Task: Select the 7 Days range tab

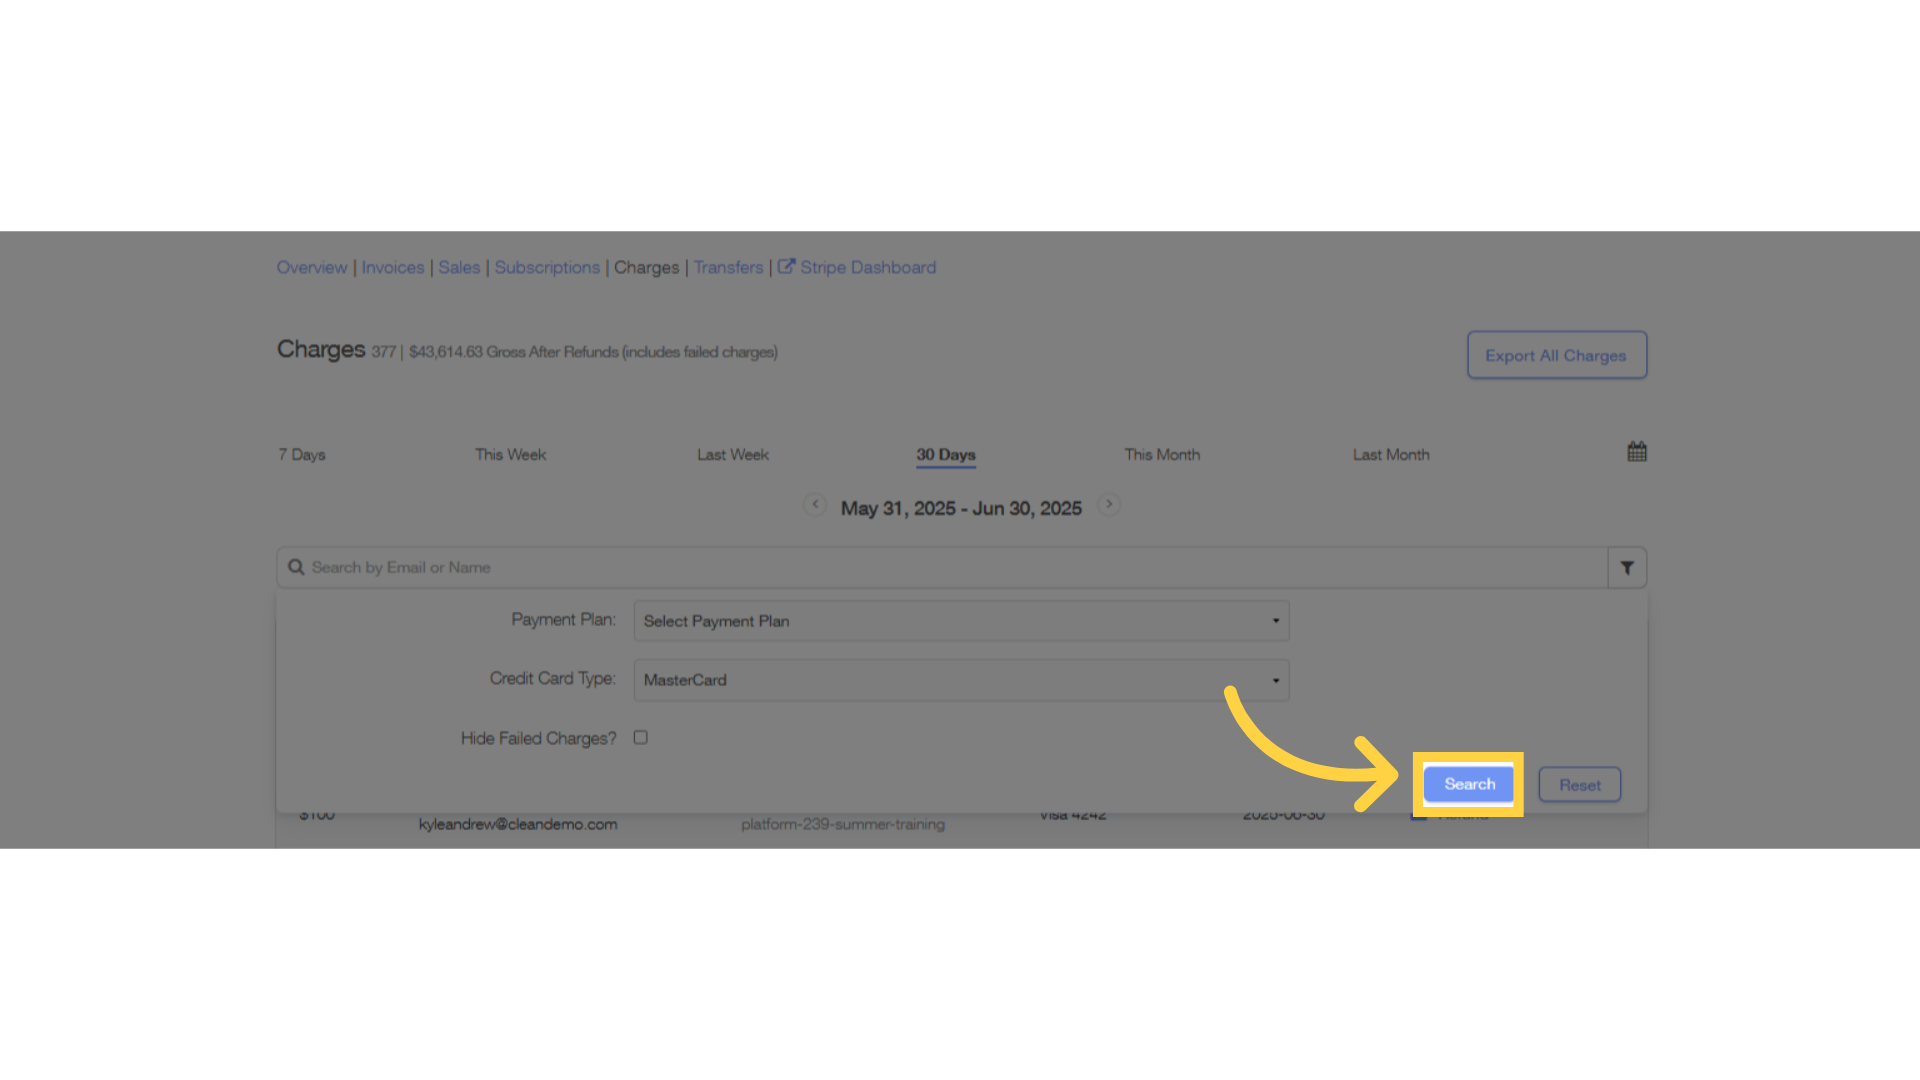Action: pyautogui.click(x=302, y=455)
